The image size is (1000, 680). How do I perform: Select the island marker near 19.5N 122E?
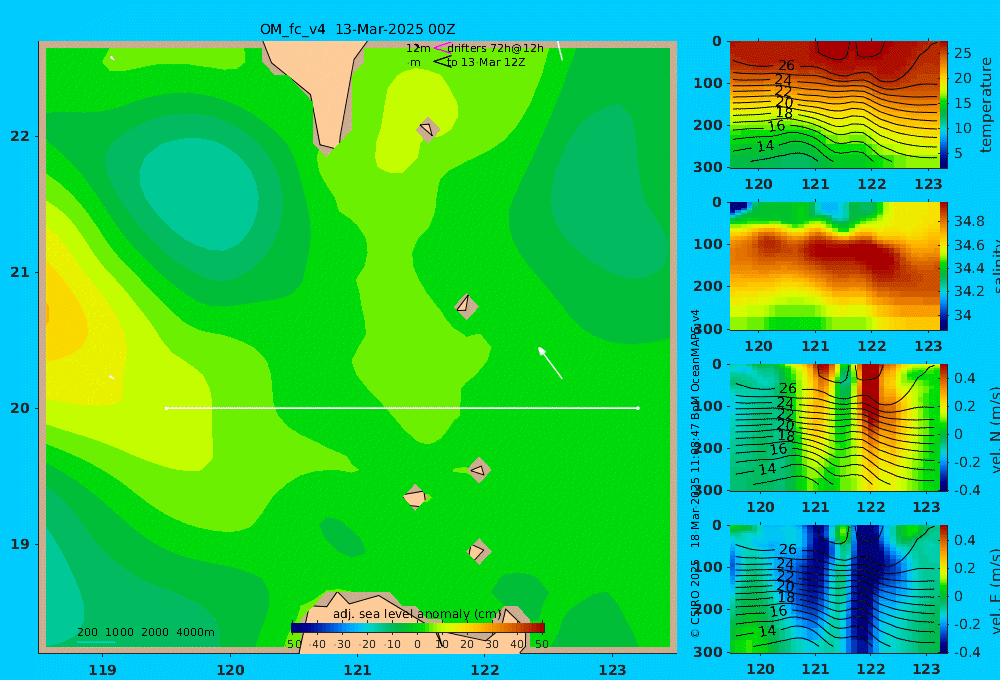point(479,470)
